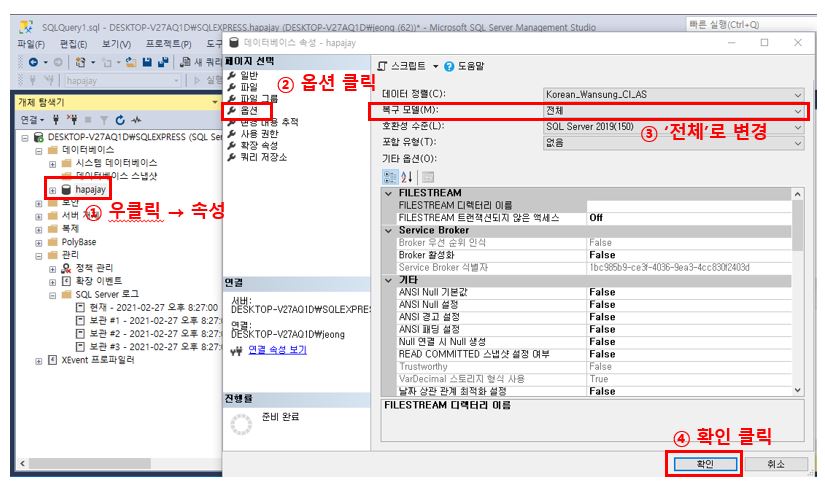Click the New Query (새 쿼리) toolbar icon
This screenshot has height=482, width=825.
coord(185,62)
